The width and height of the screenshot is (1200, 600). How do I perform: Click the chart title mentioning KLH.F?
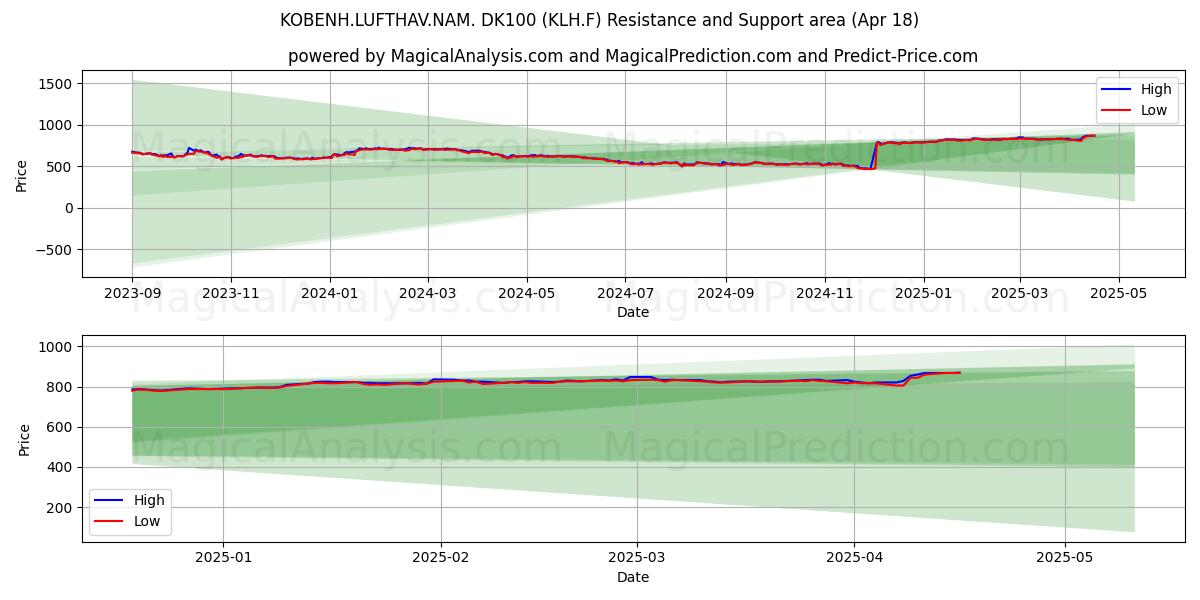(600, 20)
